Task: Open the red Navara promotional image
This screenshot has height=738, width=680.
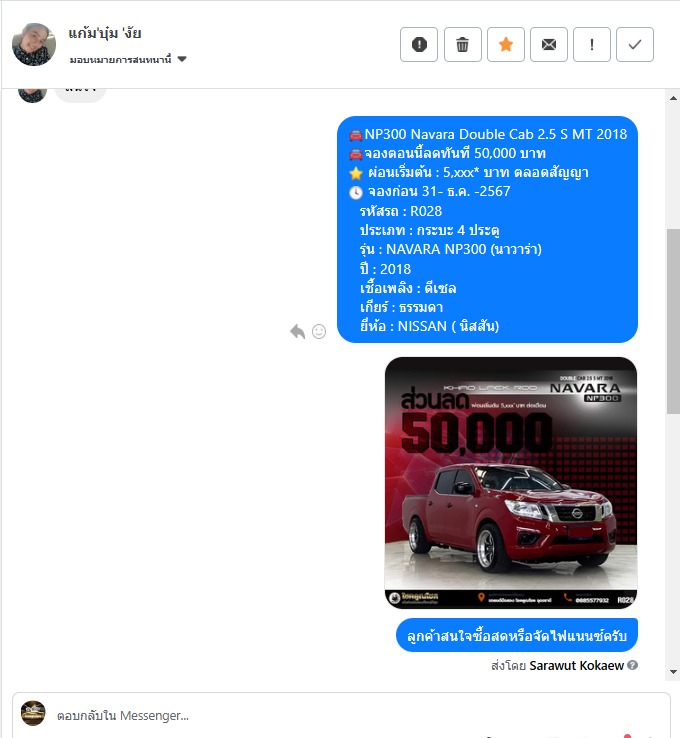Action: click(x=511, y=482)
